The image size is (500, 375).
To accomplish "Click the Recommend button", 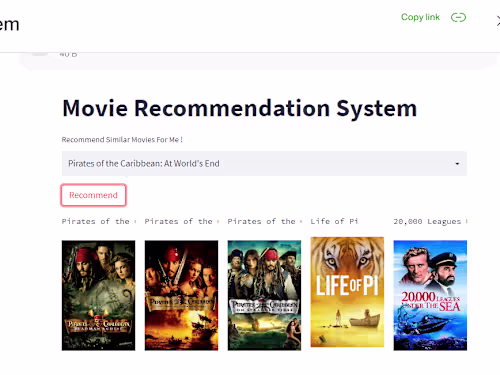I will [93, 195].
